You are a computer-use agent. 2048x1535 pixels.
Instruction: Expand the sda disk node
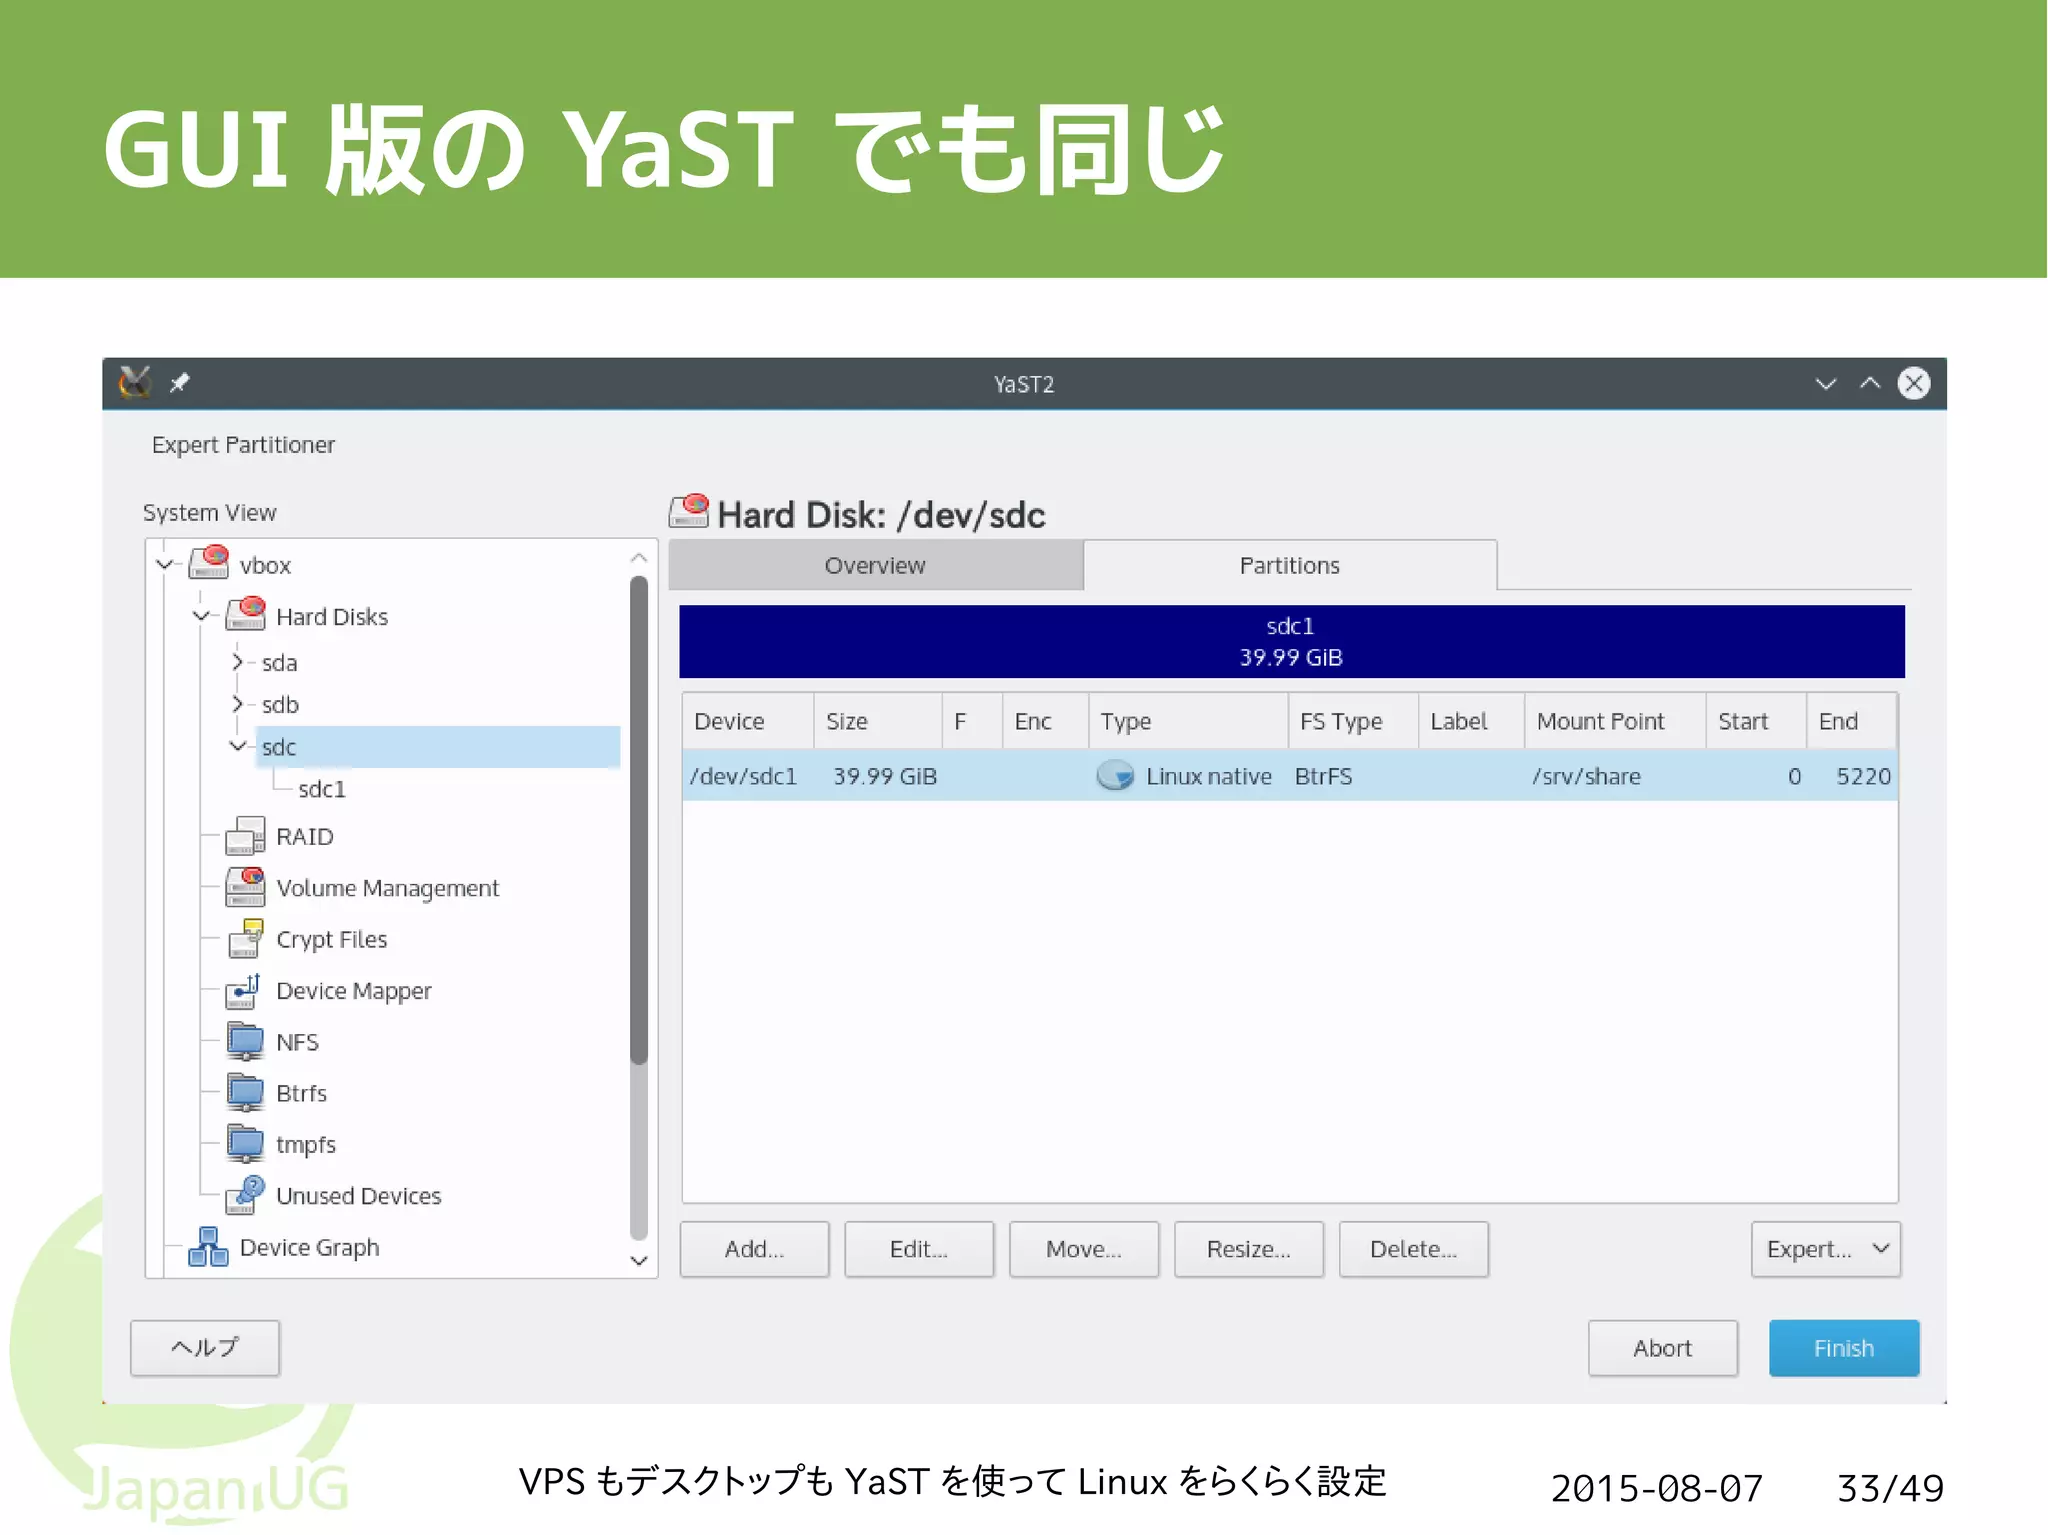click(x=238, y=662)
